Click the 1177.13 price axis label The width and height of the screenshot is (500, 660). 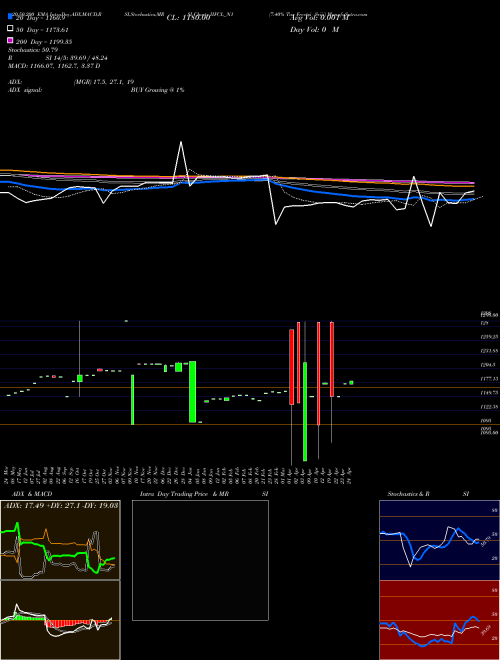coord(489,379)
